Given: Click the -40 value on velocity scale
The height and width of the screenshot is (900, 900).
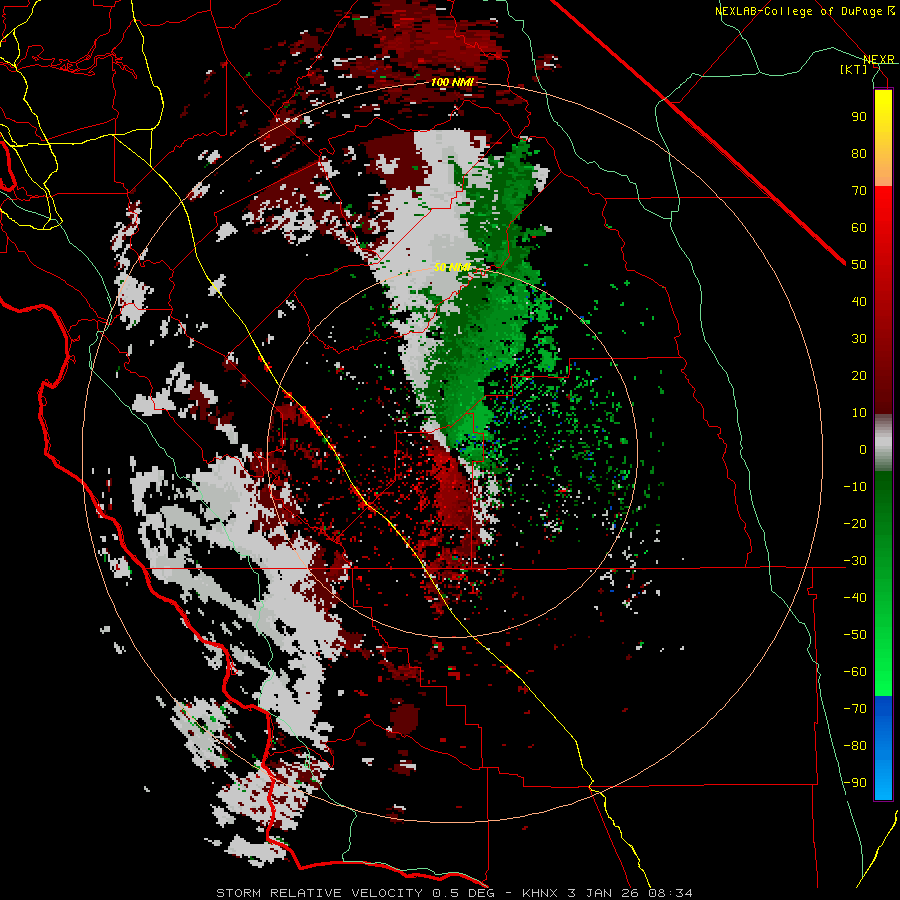Looking at the screenshot, I should pyautogui.click(x=855, y=598).
